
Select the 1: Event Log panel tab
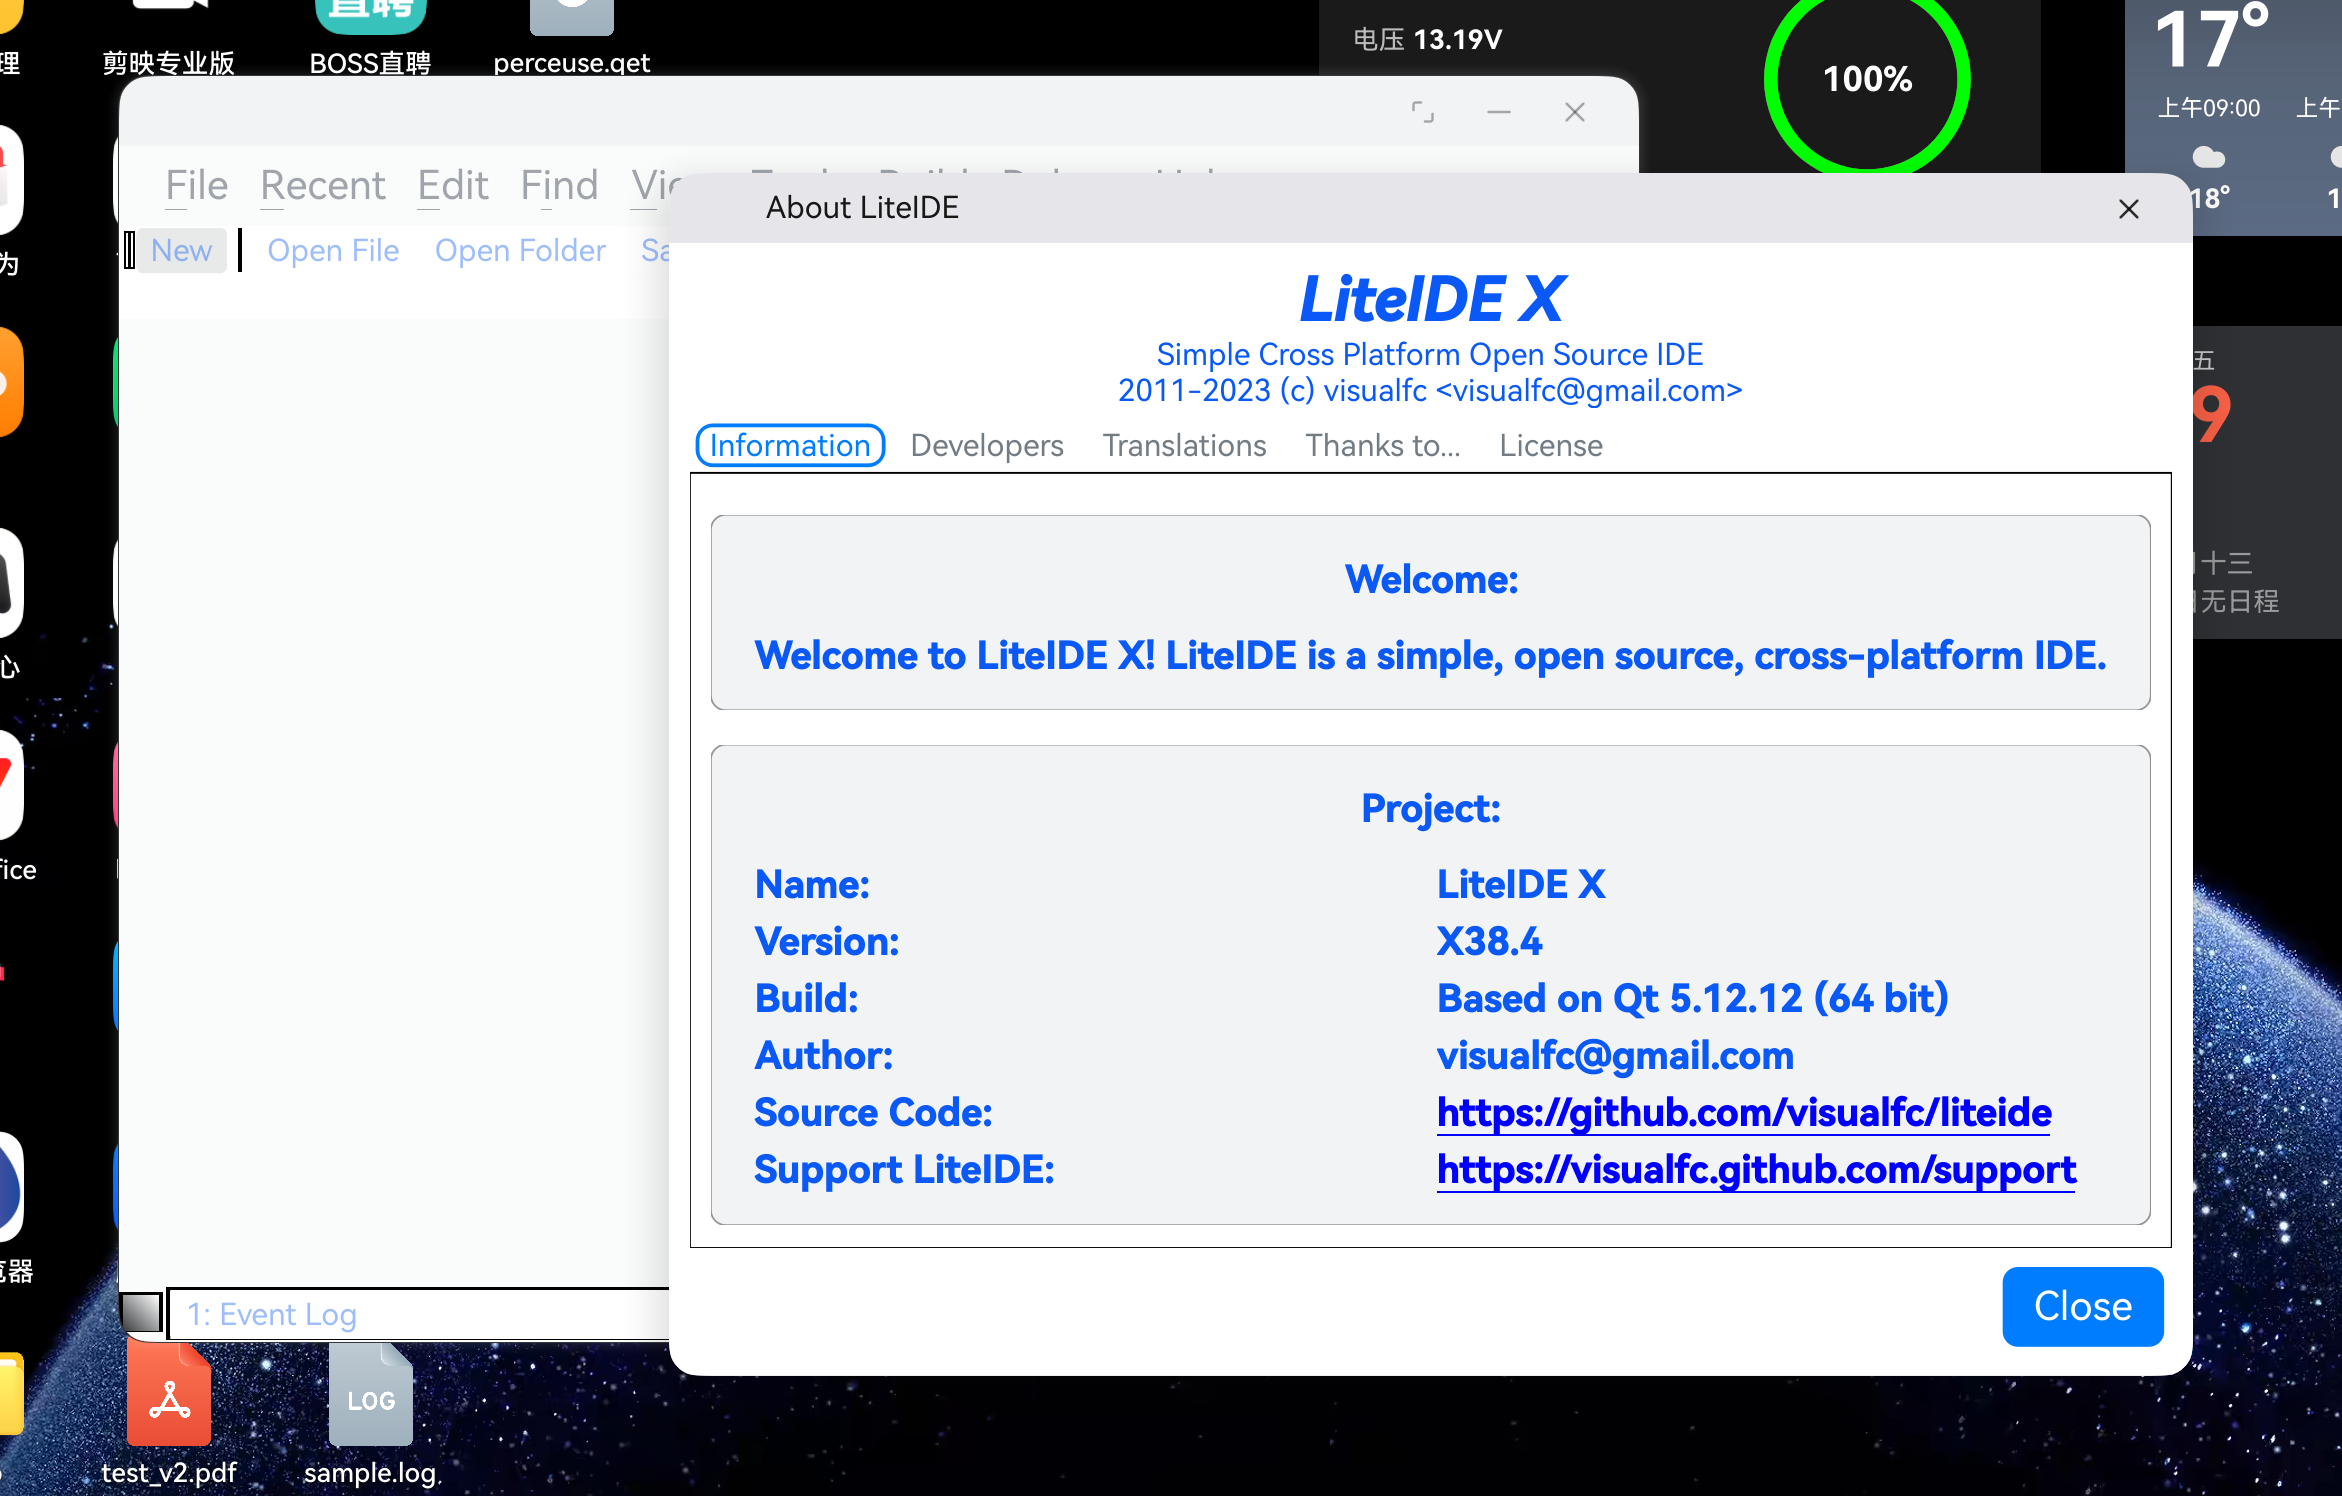point(272,1314)
